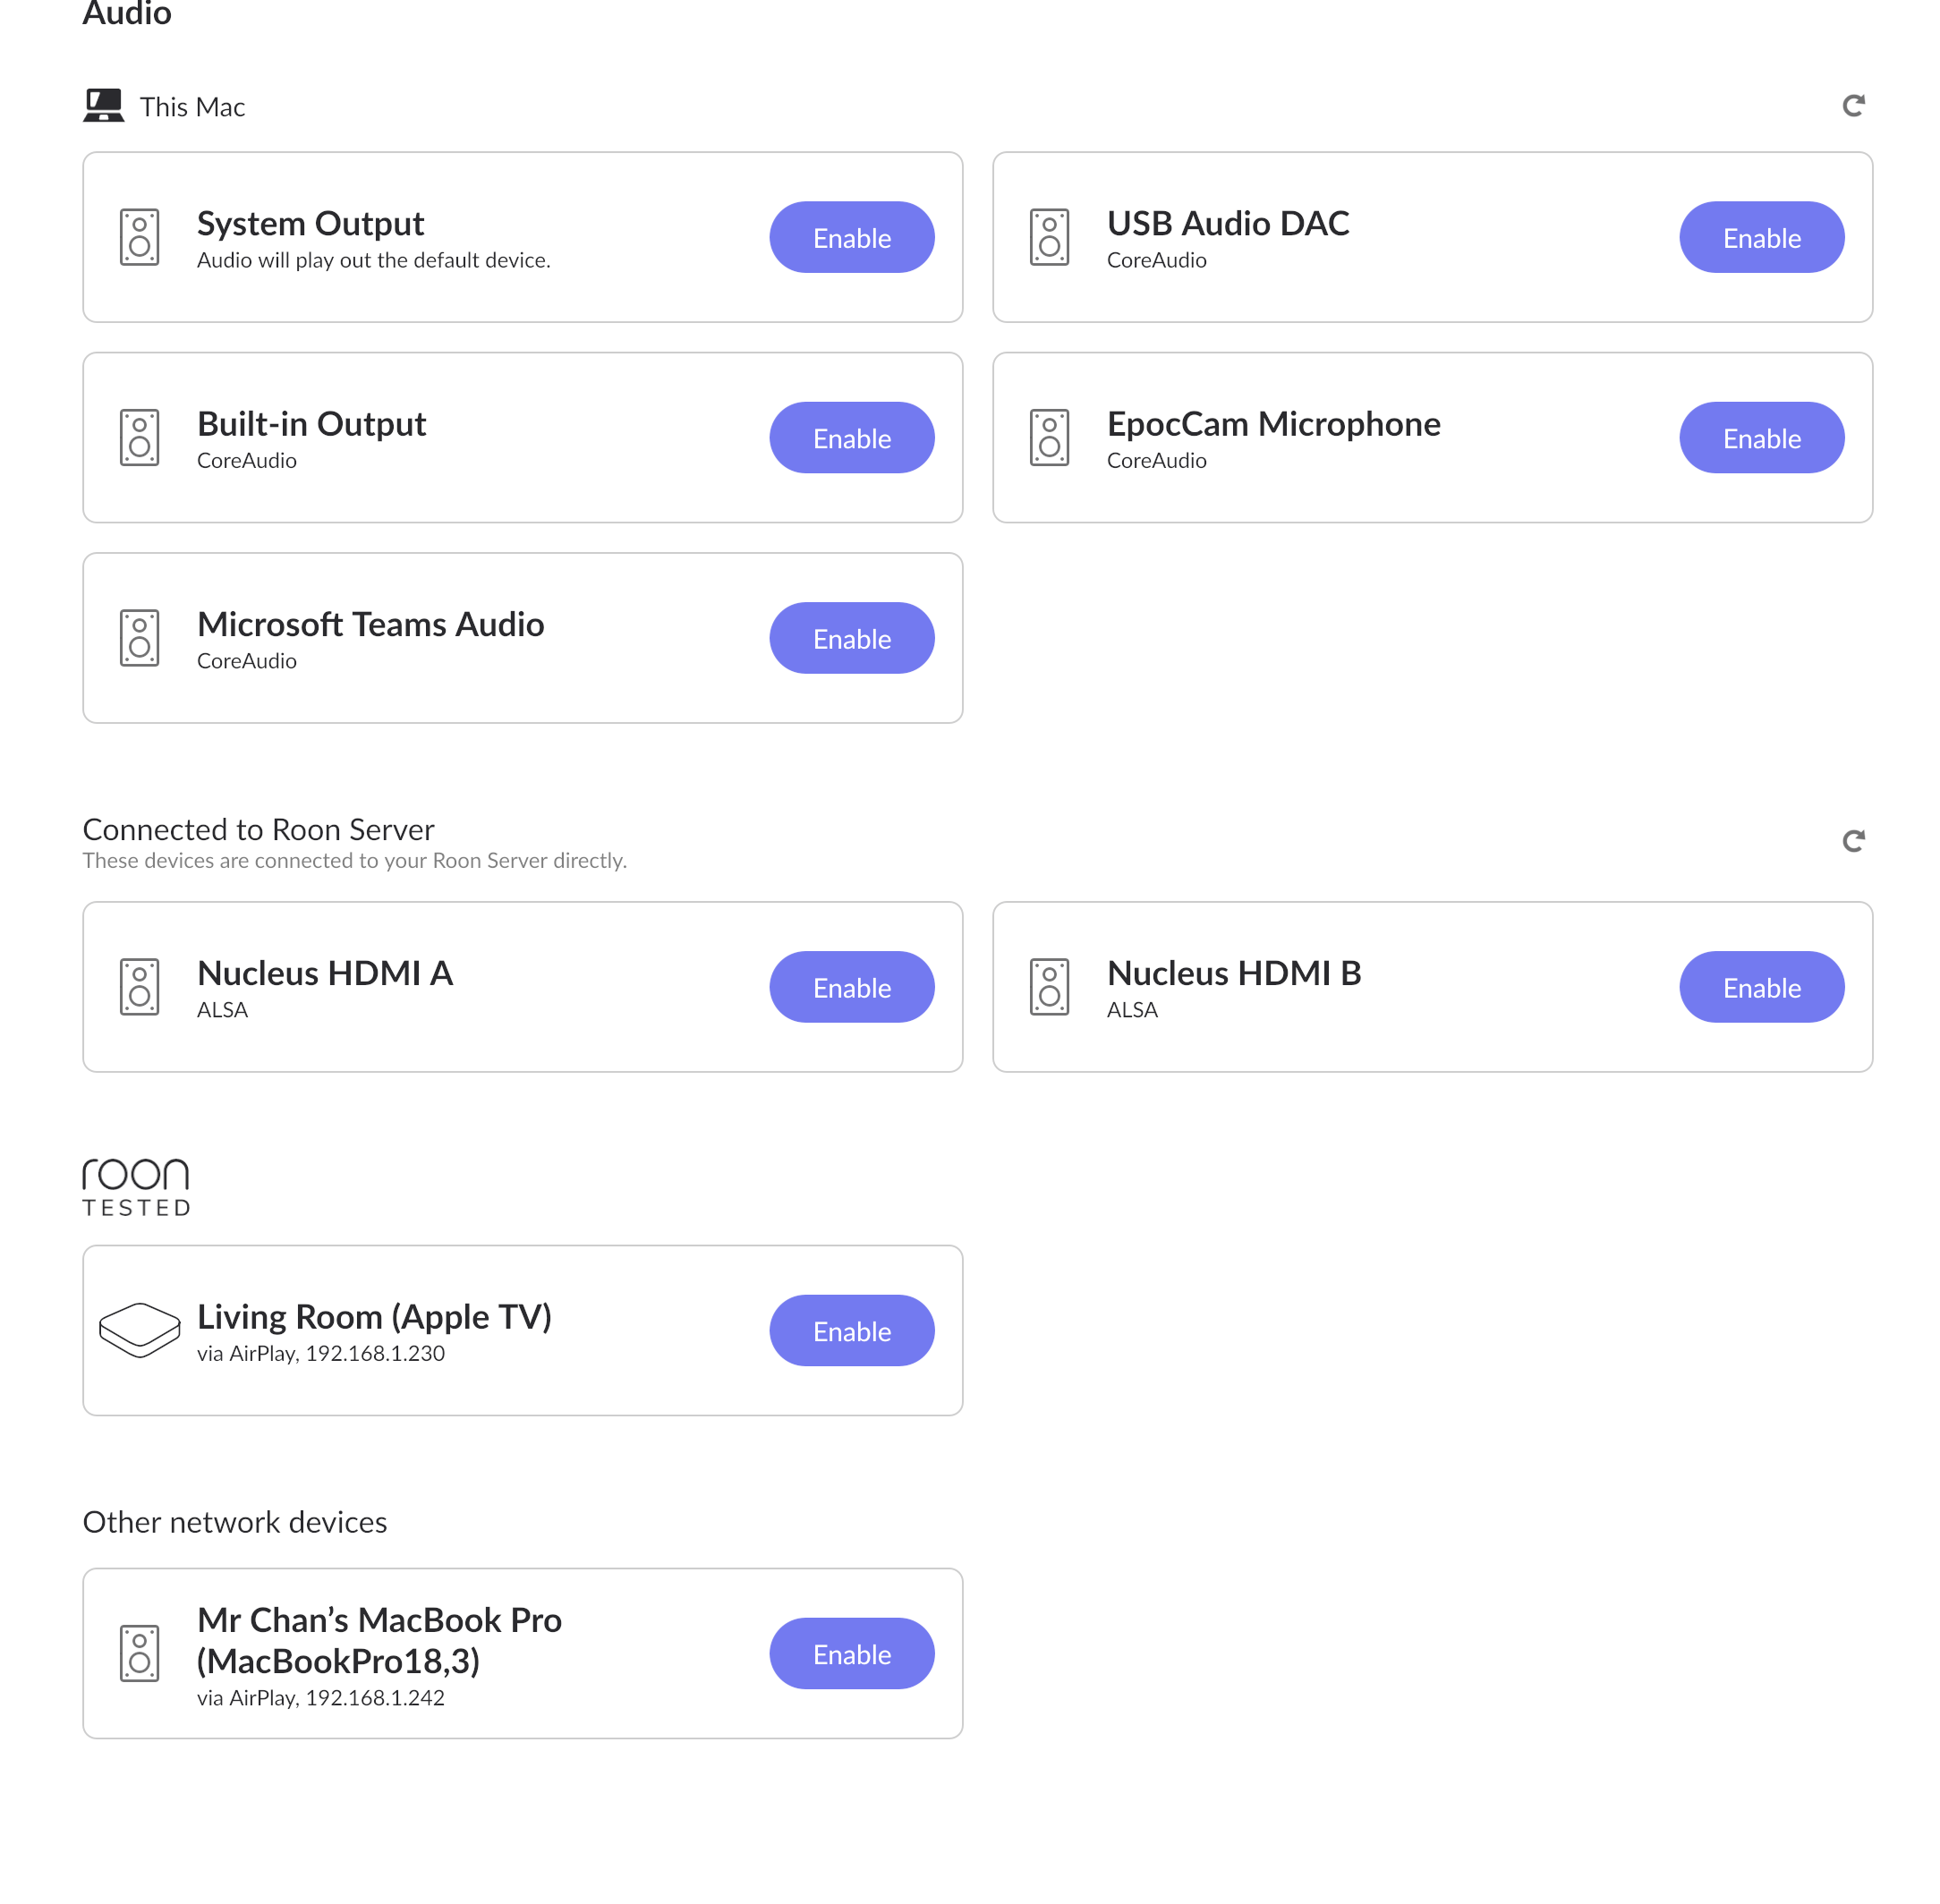Viewport: 1940px width, 1904px height.
Task: Select the Mr Chan's MacBook Pro card
Action: click(x=523, y=1654)
